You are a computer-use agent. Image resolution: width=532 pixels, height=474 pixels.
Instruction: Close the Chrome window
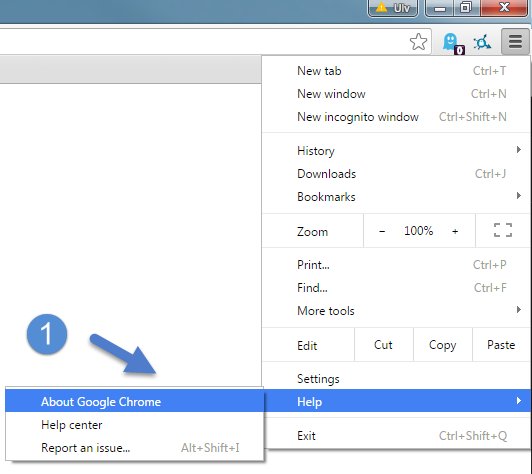click(504, 7)
